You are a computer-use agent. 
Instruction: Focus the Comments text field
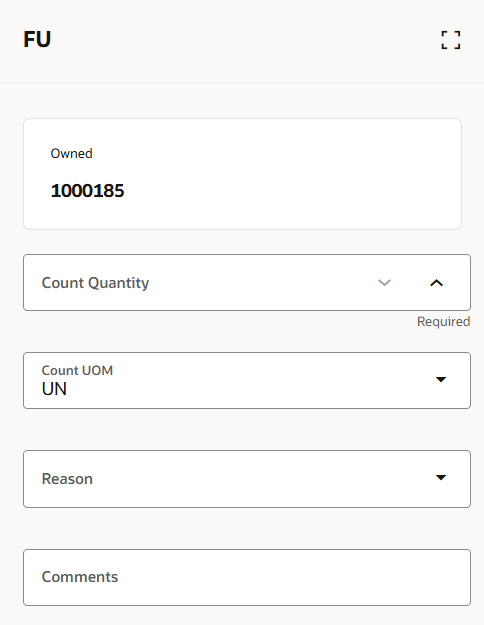(247, 578)
